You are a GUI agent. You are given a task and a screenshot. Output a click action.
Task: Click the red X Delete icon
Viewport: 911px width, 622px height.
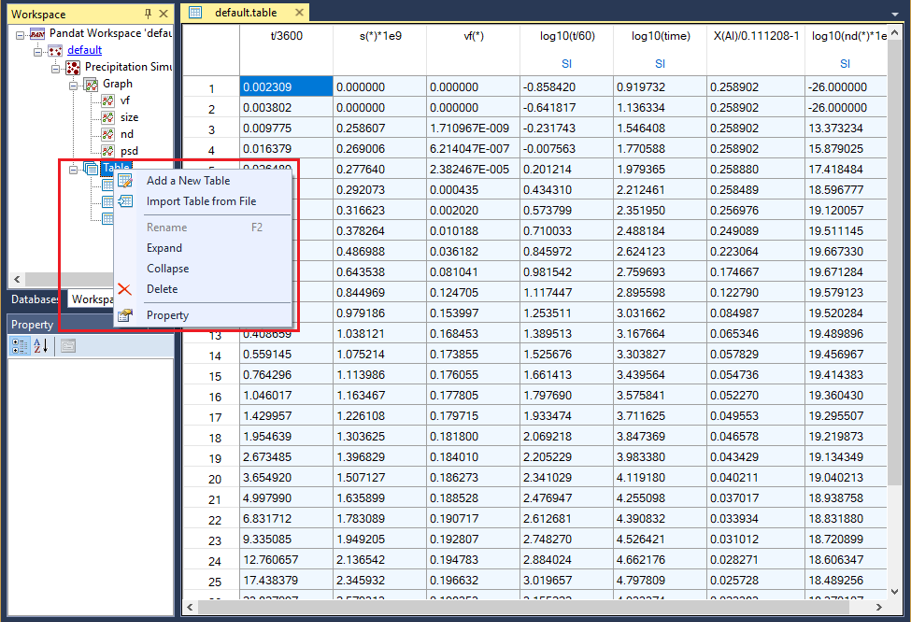point(125,290)
